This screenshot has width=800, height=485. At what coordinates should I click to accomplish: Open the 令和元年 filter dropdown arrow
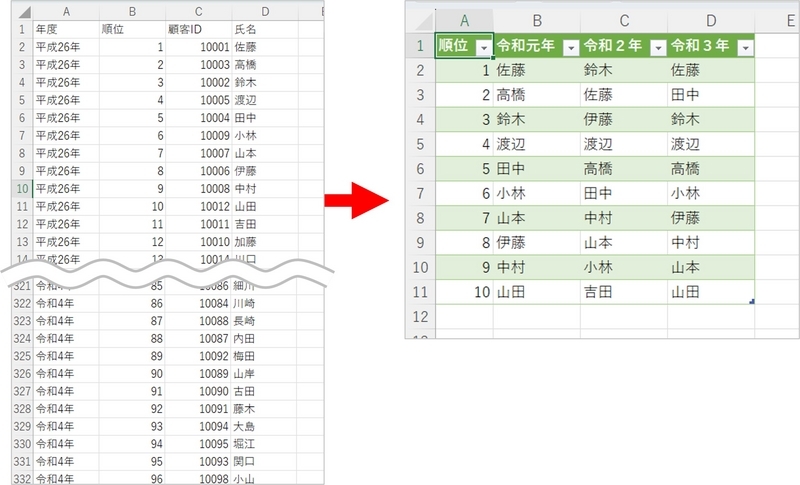pyautogui.click(x=570, y=47)
